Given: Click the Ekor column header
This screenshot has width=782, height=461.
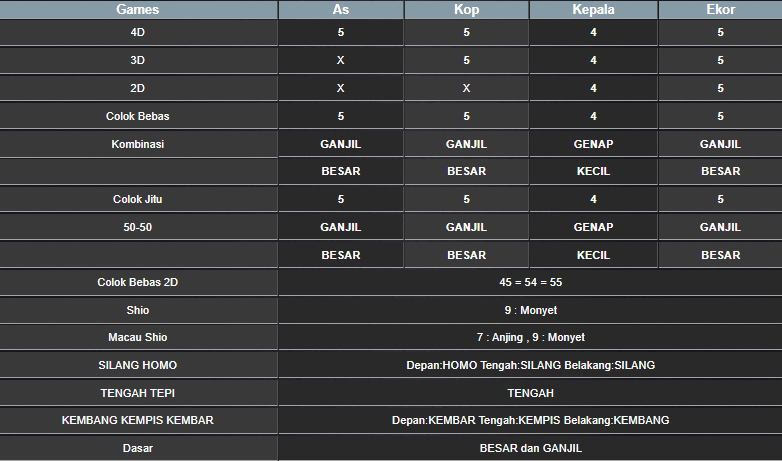Looking at the screenshot, I should [x=721, y=9].
